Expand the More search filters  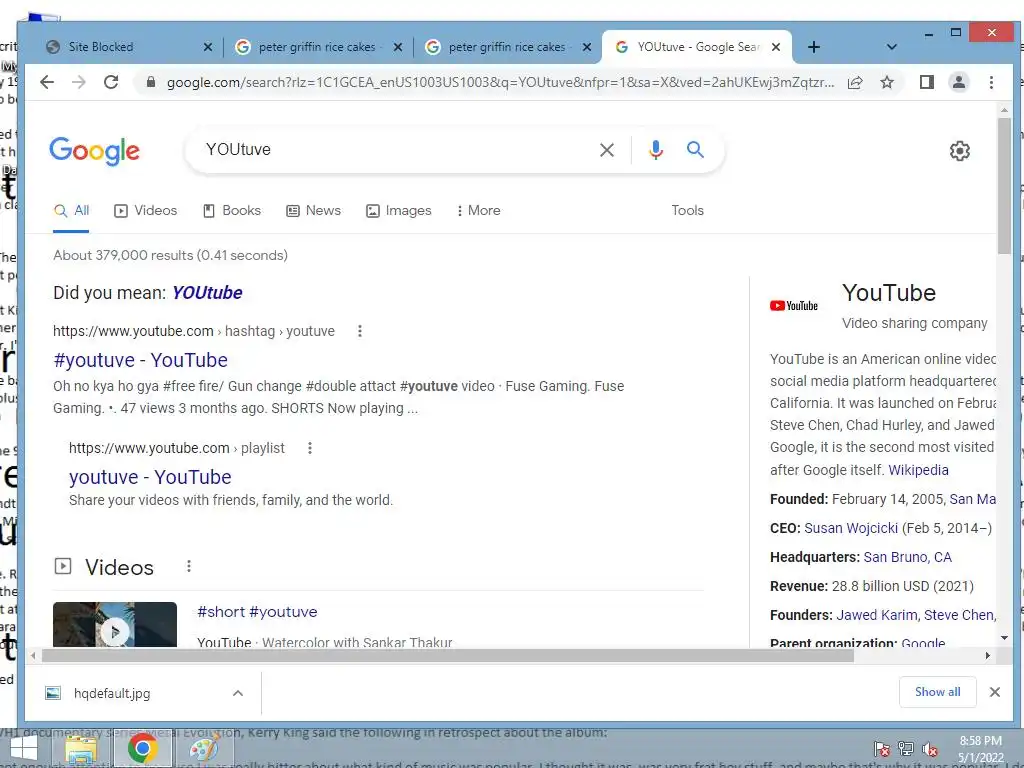pyautogui.click(x=478, y=211)
